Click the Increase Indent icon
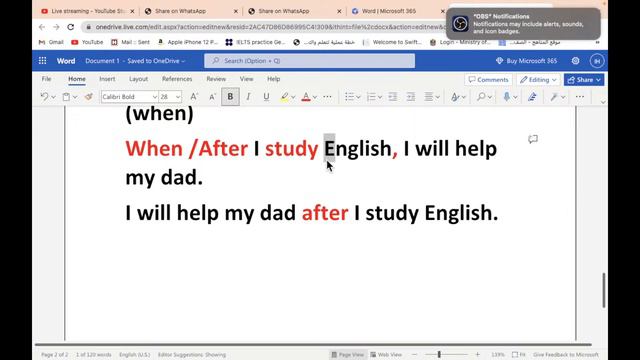This screenshot has height=360, width=640. click(x=411, y=97)
